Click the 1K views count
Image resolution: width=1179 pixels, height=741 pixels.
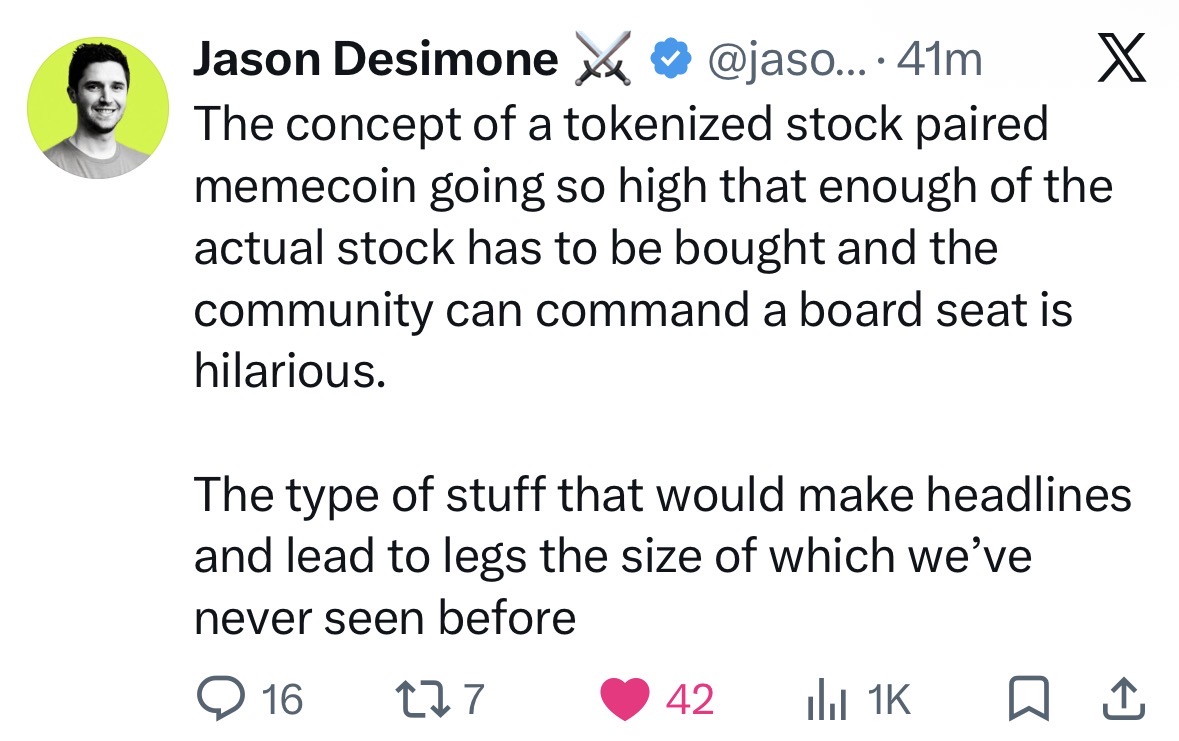[x=890, y=699]
